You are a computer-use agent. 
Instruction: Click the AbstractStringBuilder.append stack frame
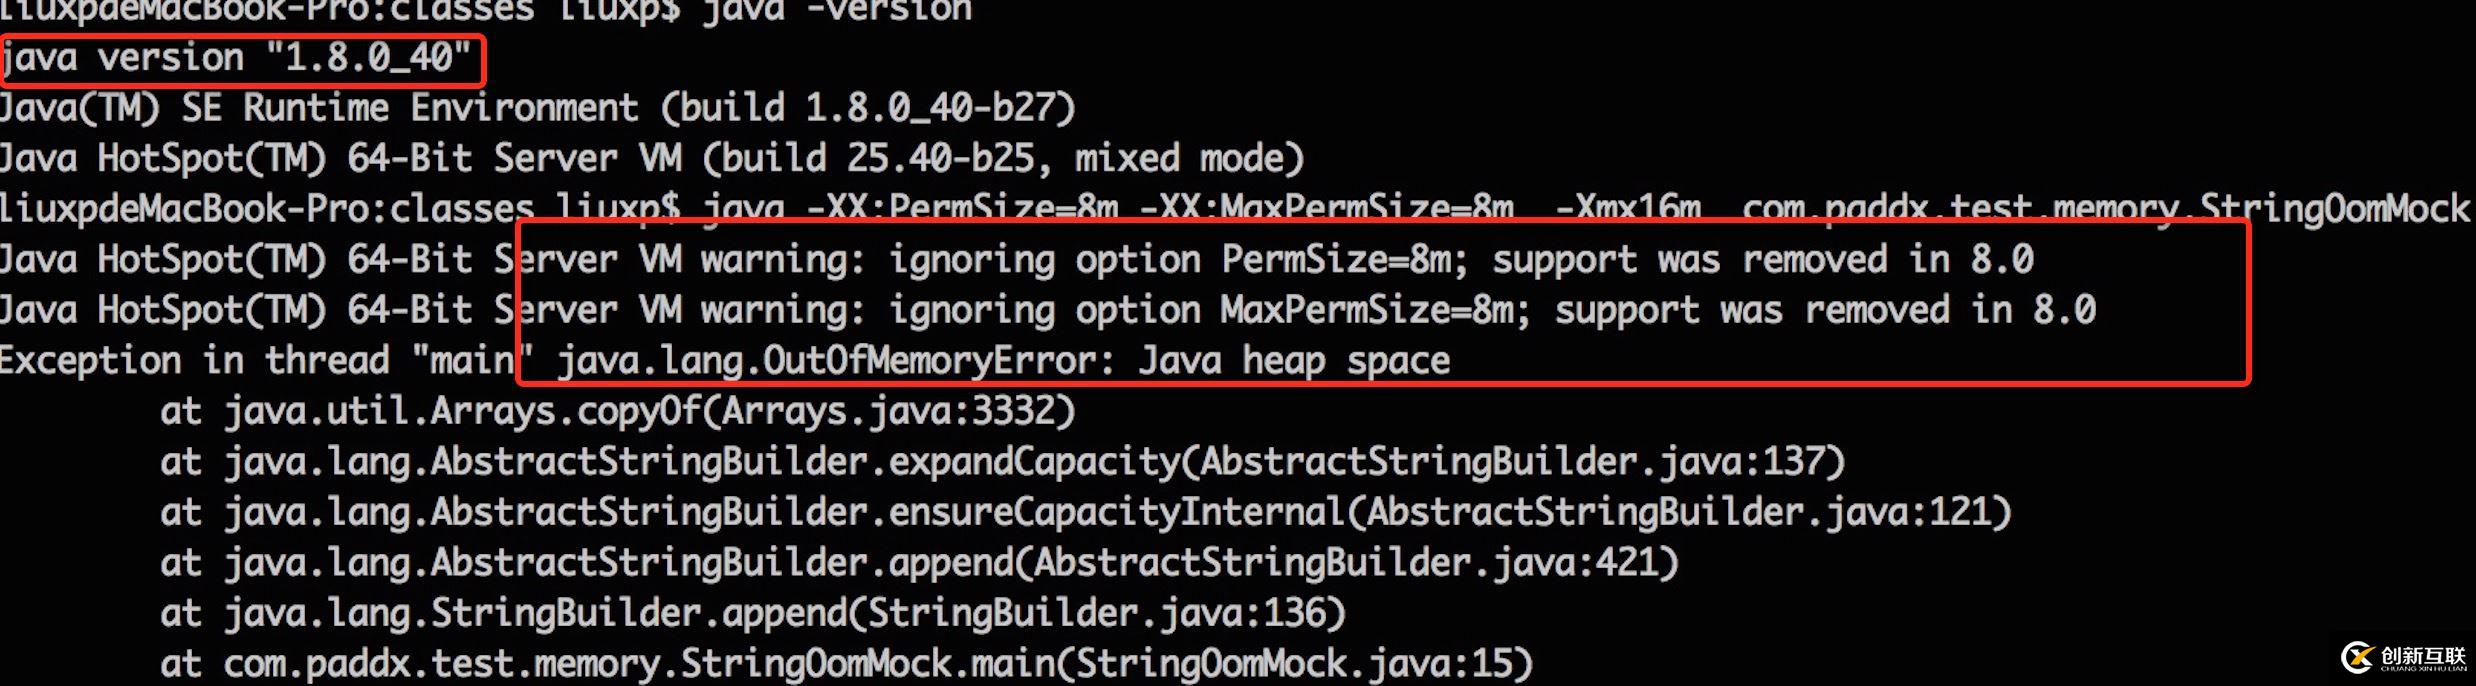[x=919, y=563]
